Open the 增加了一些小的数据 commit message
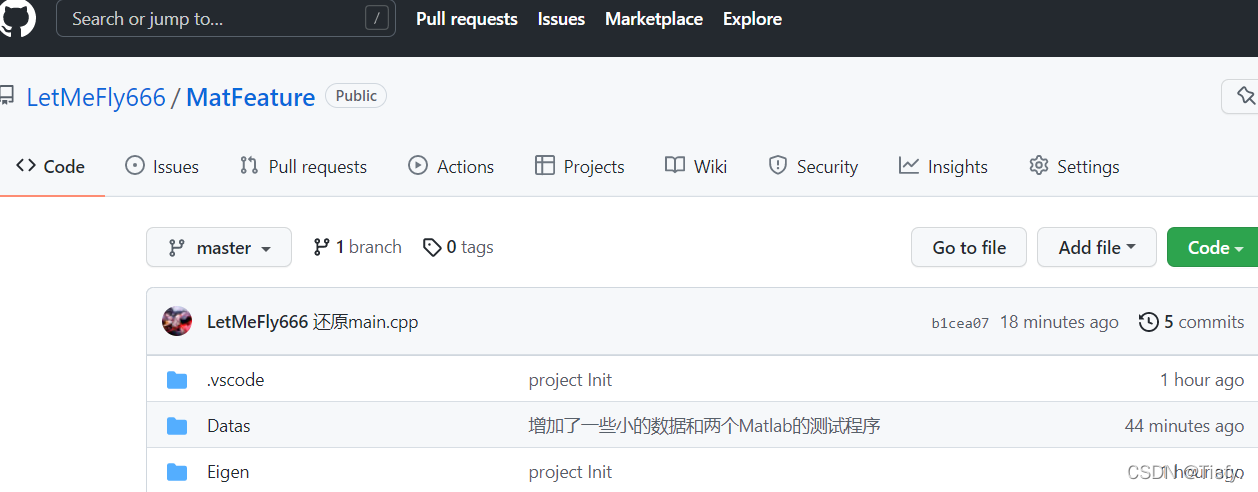This screenshot has height=492, width=1258. (x=704, y=426)
